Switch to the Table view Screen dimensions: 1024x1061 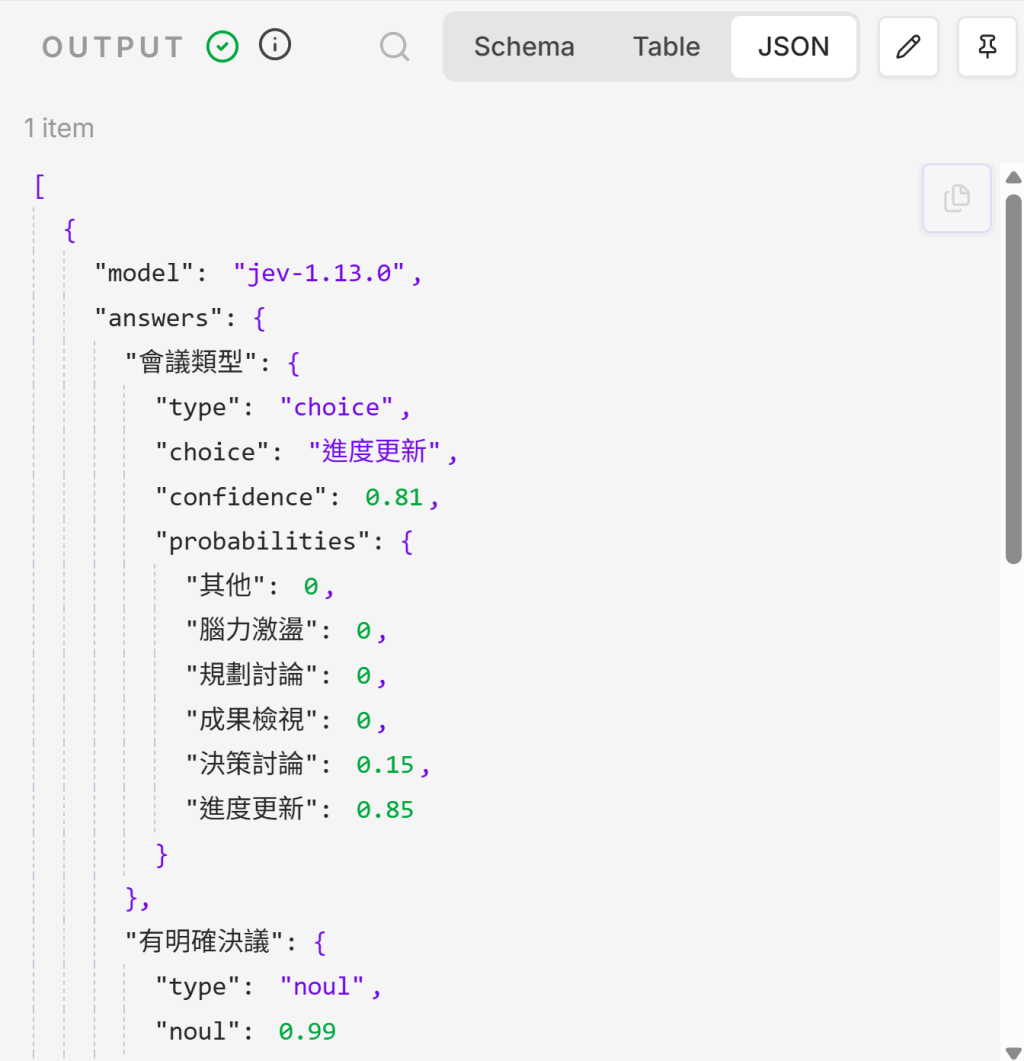click(666, 47)
